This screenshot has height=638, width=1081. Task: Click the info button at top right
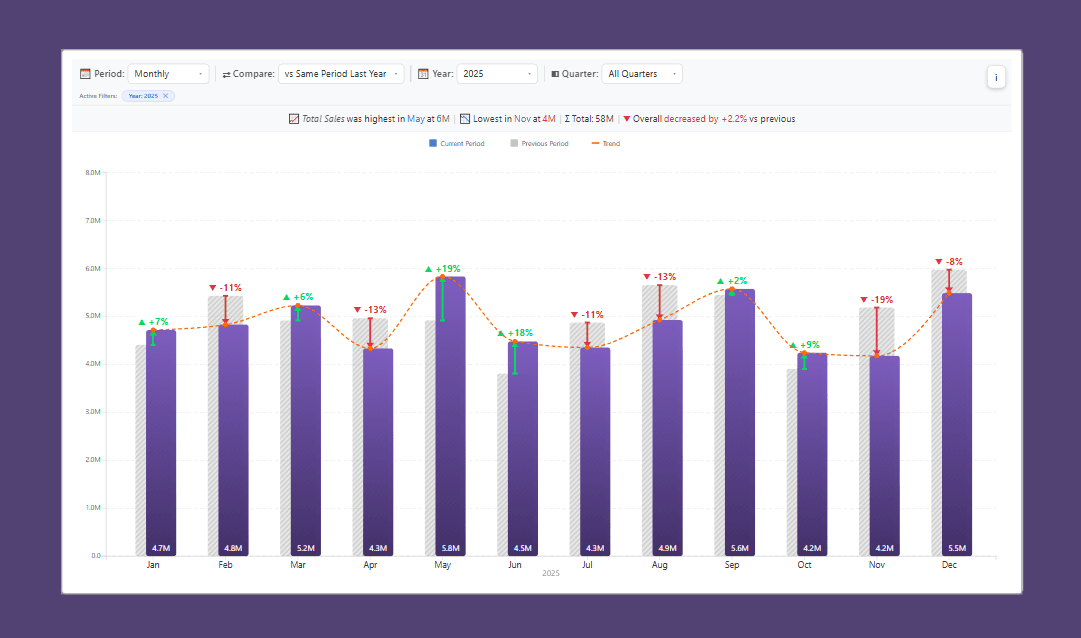(x=996, y=77)
